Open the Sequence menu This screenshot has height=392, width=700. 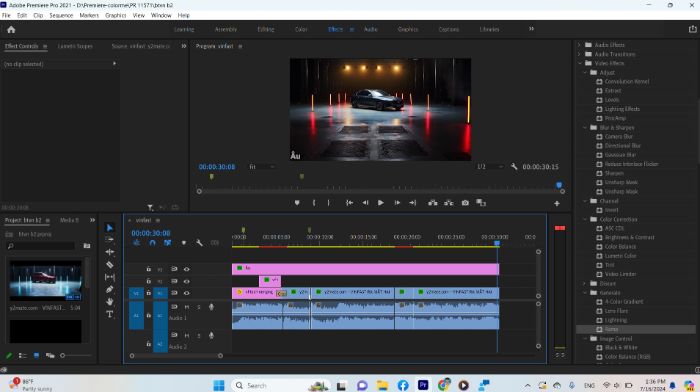(61, 15)
